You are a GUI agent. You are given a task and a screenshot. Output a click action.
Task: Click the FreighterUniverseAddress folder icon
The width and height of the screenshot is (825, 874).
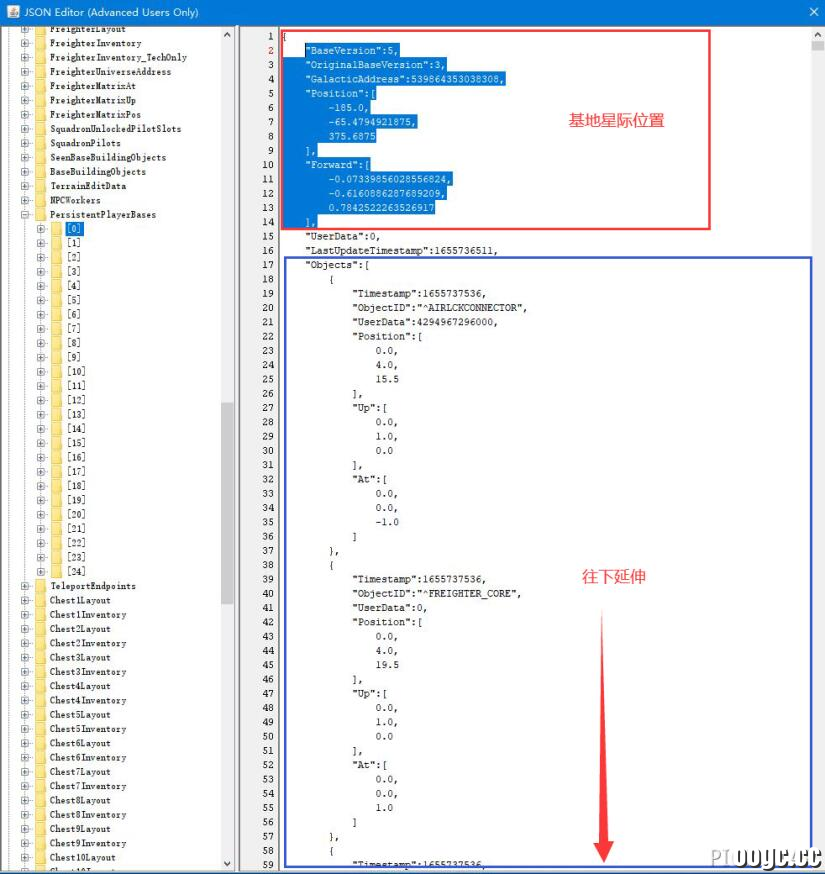tap(40, 71)
